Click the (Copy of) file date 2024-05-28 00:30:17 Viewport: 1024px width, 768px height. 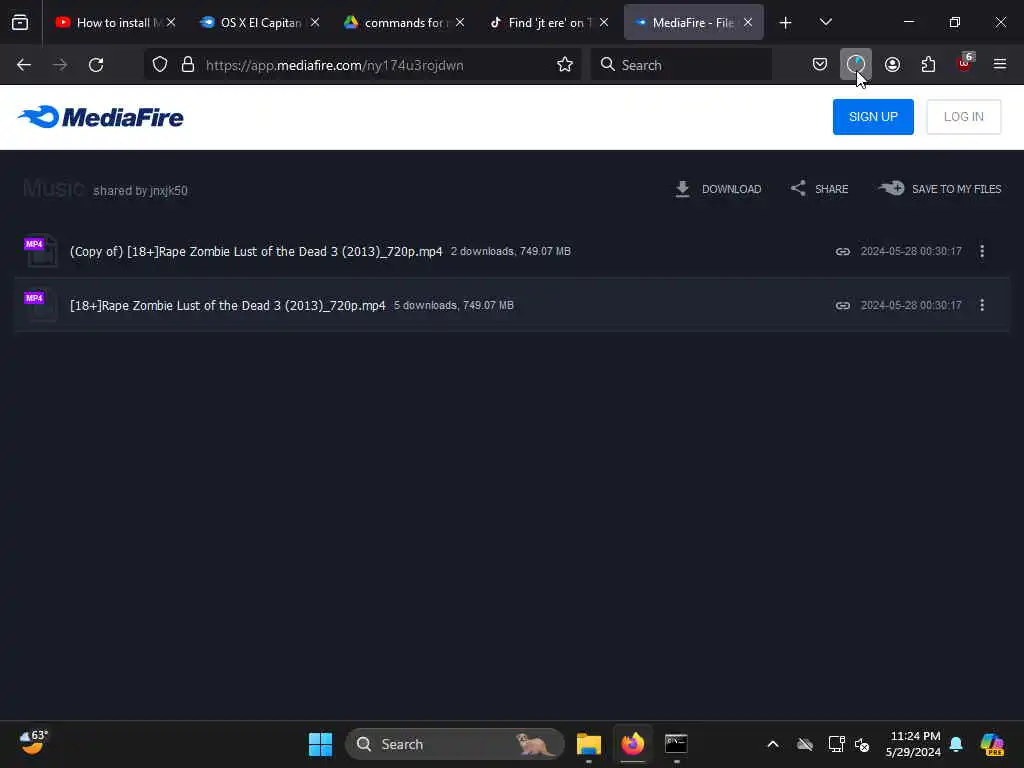(x=911, y=251)
